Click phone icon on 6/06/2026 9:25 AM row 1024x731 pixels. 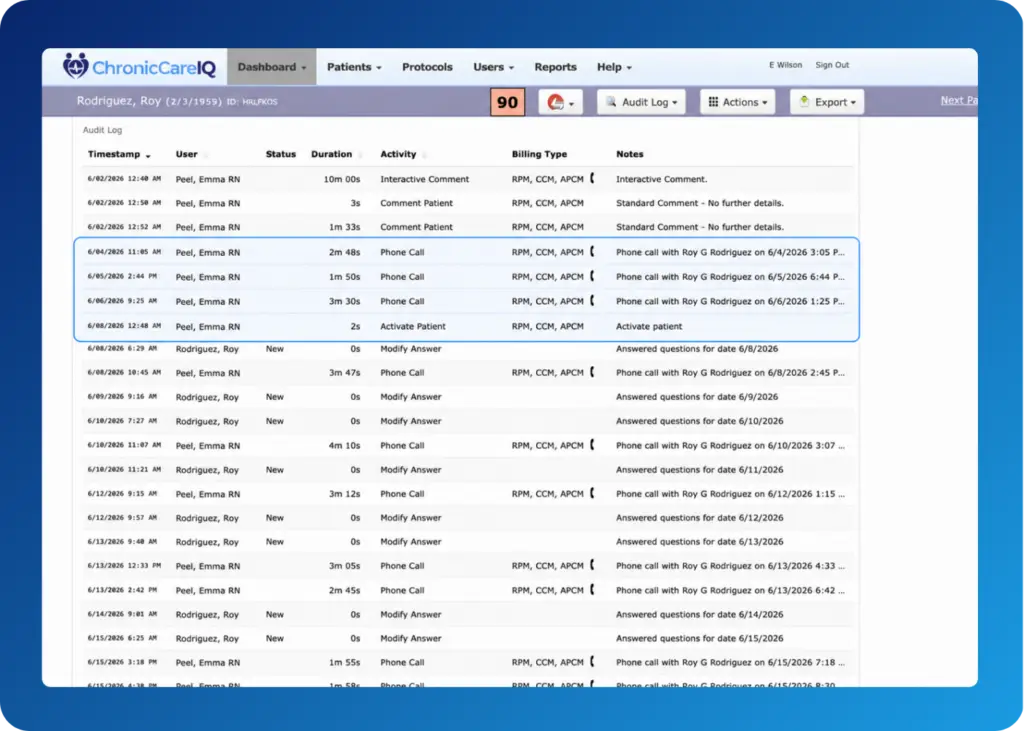coord(592,301)
